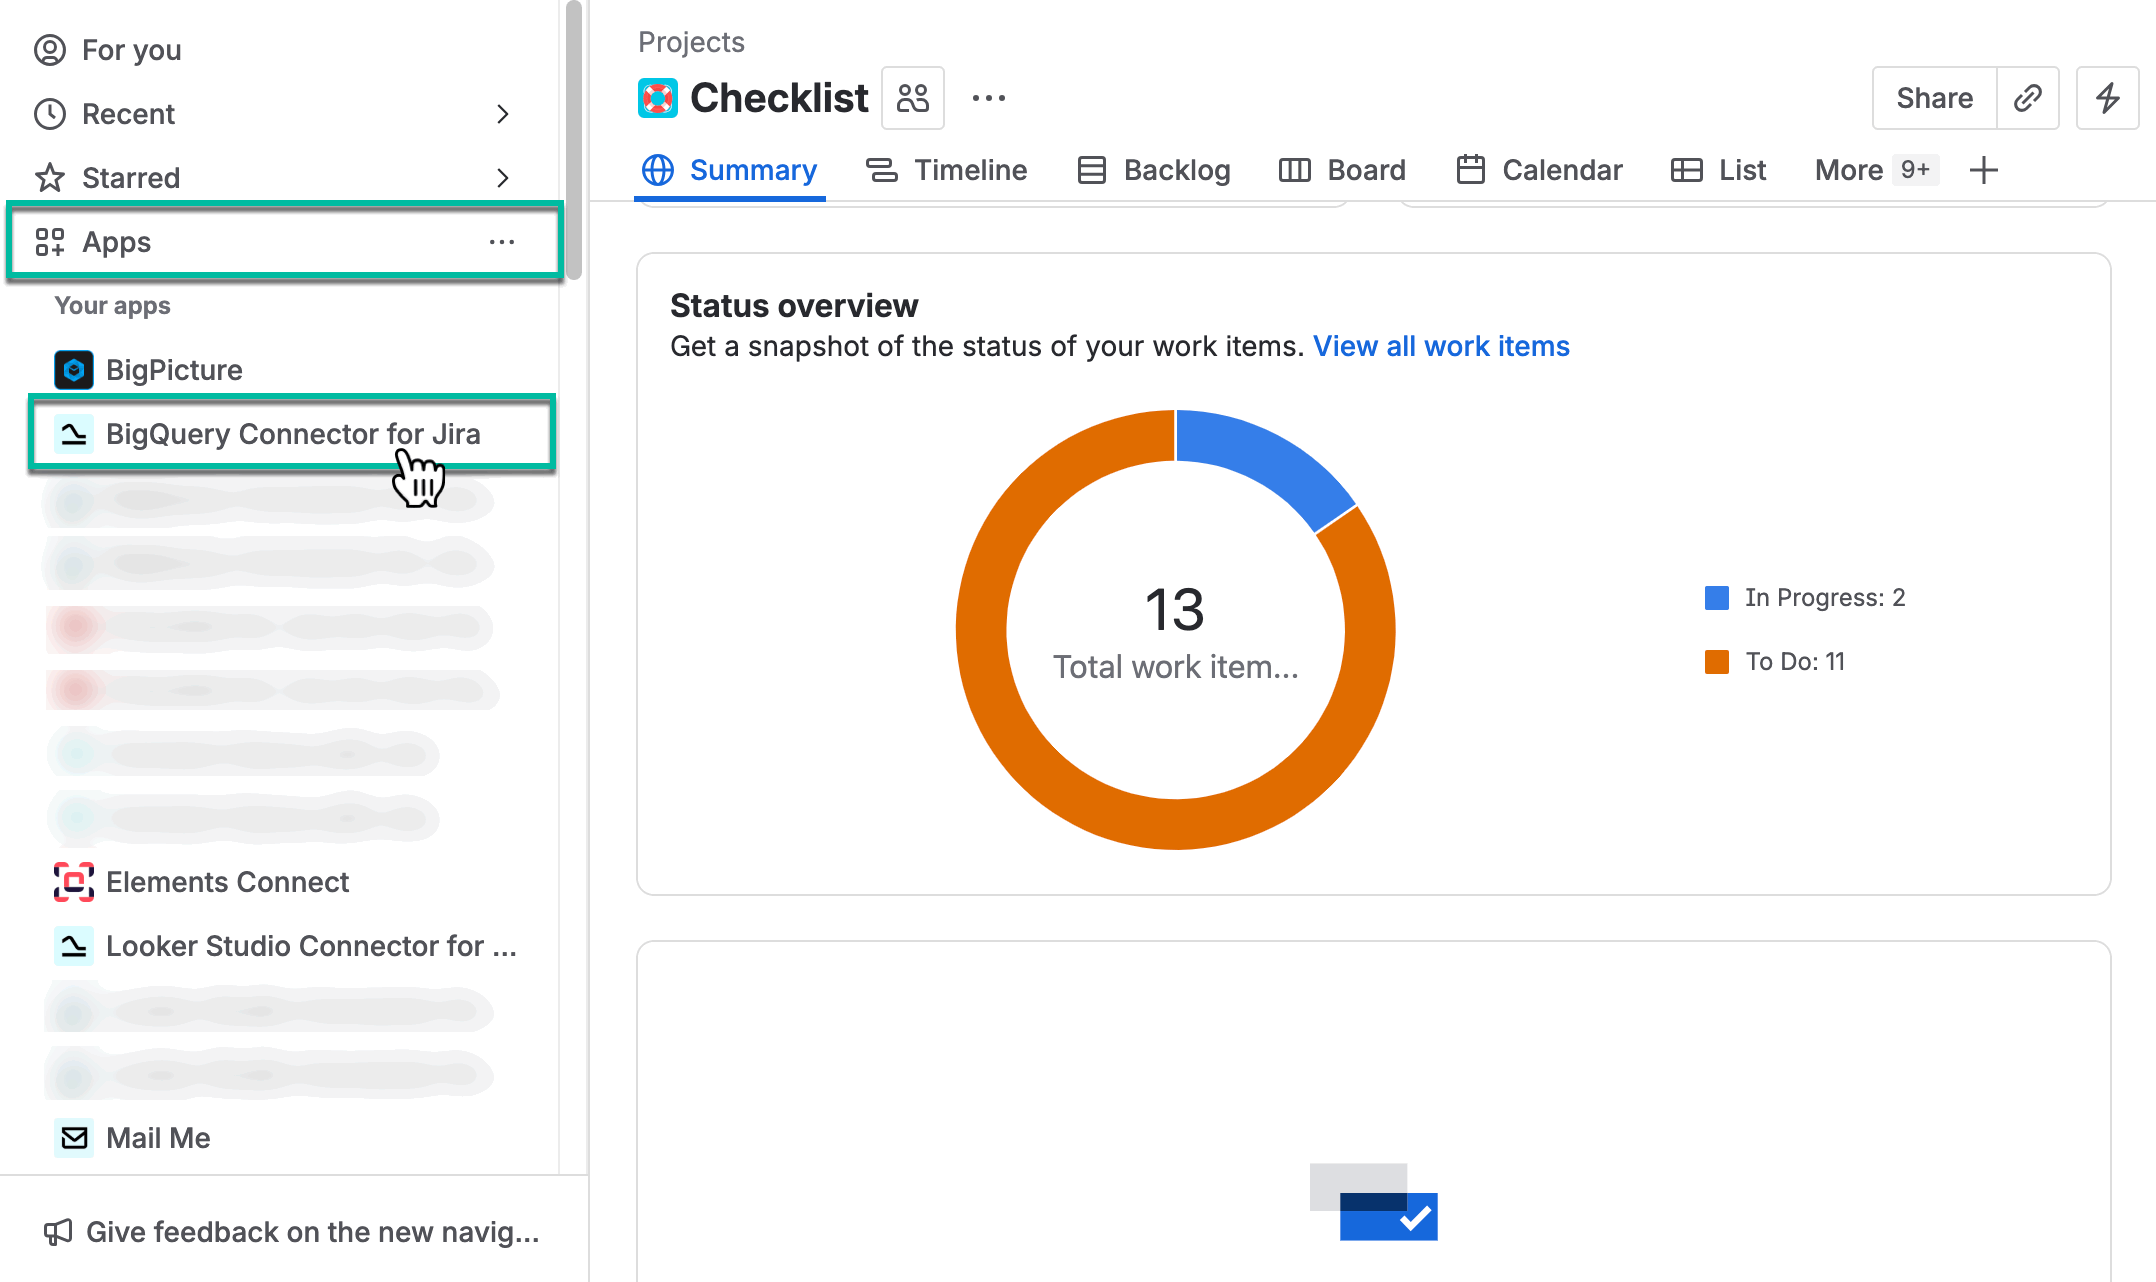
Task: Expand the Recent section chevron
Action: [x=502, y=114]
